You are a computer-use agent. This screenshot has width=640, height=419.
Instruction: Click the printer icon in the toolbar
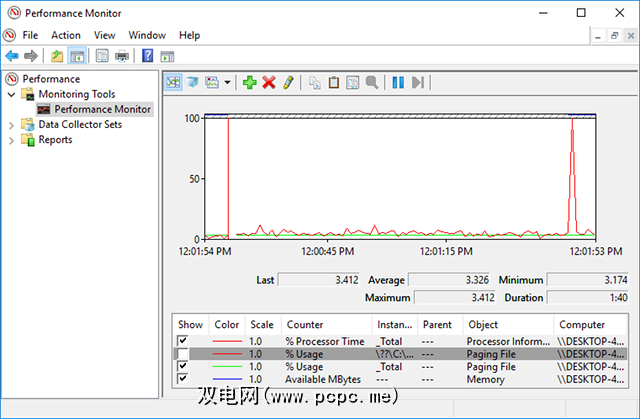[121, 55]
